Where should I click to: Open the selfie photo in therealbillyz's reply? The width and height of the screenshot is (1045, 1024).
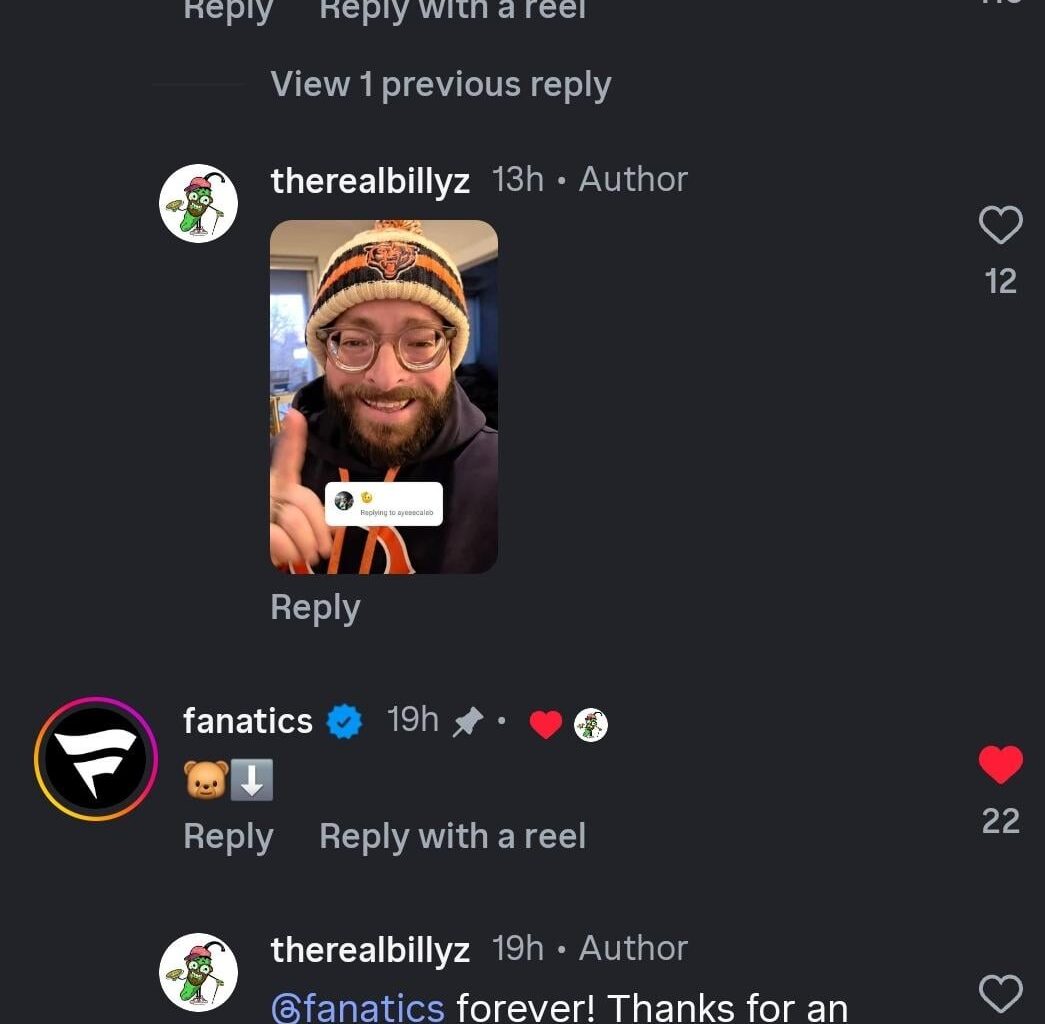[384, 397]
